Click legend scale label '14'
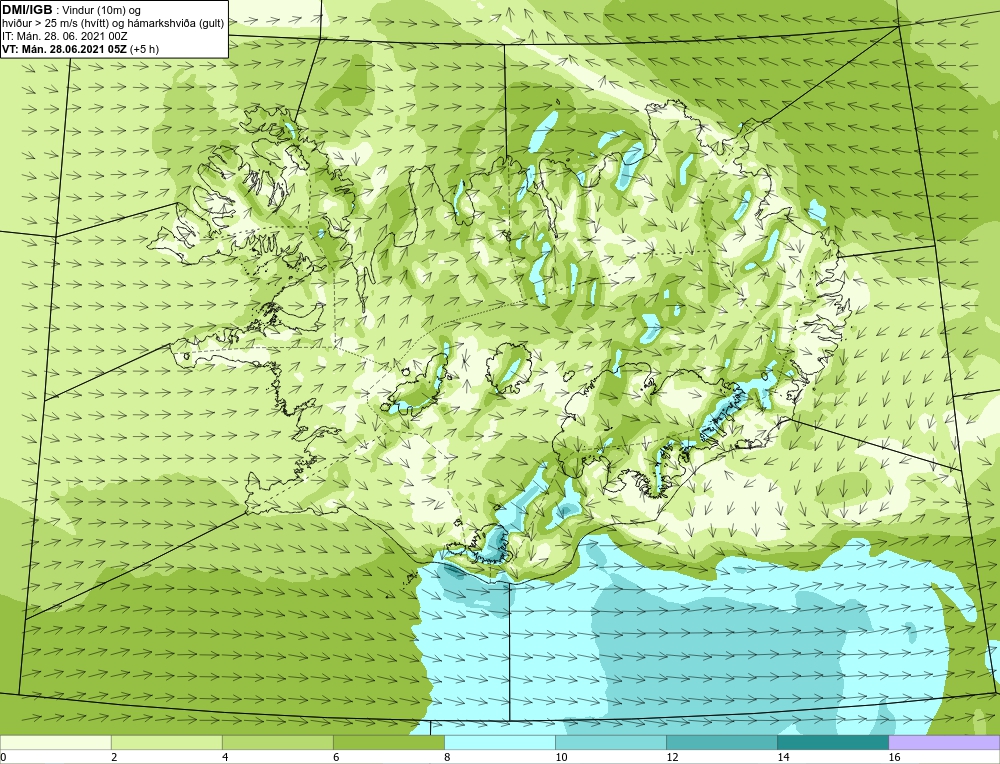This screenshot has width=1000, height=764. pyautogui.click(x=783, y=757)
